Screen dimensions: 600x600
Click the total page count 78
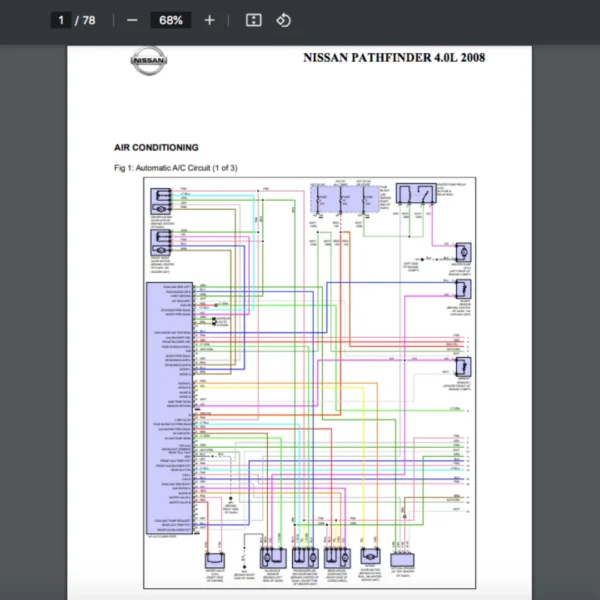tap(89, 20)
